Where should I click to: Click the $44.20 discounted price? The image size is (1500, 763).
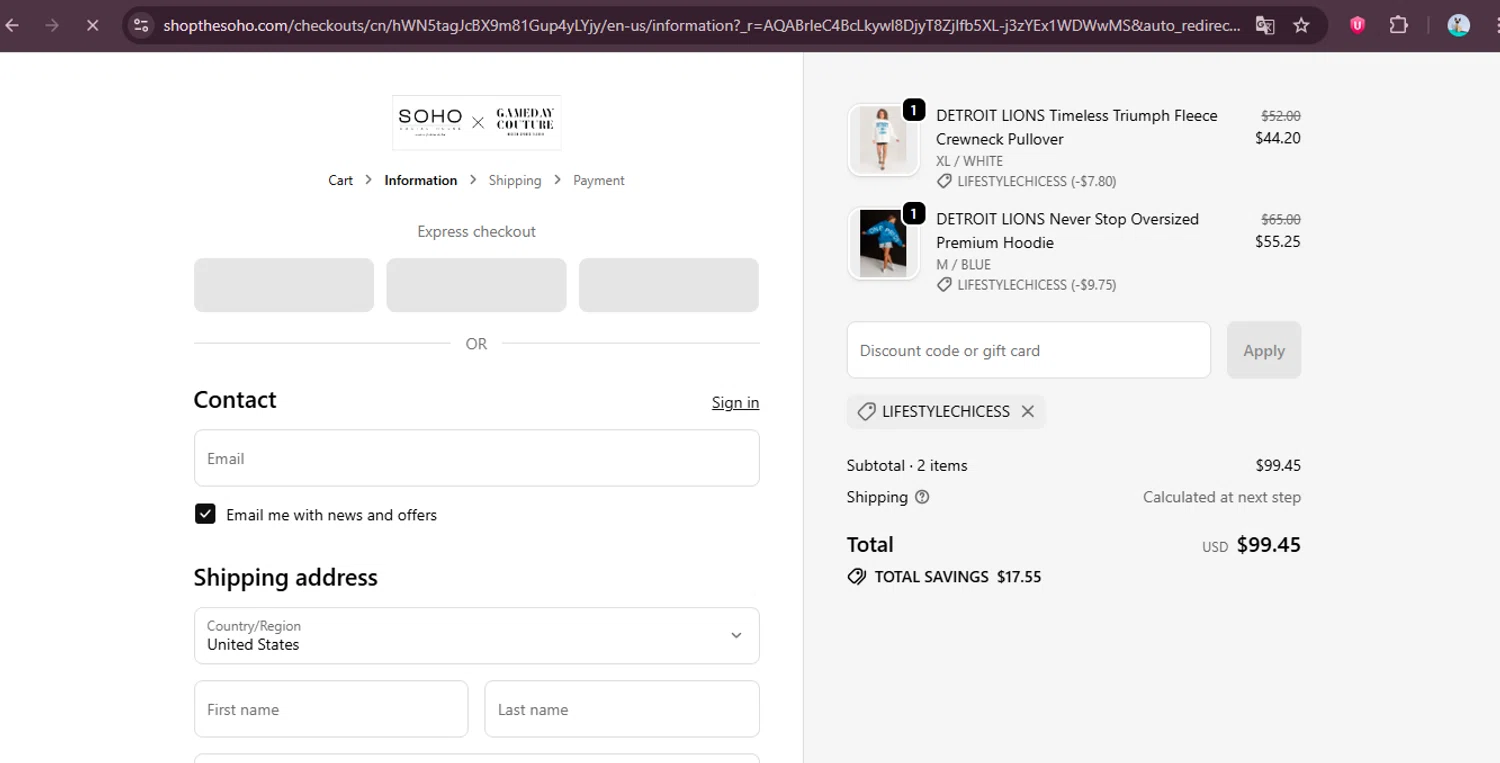tap(1278, 138)
